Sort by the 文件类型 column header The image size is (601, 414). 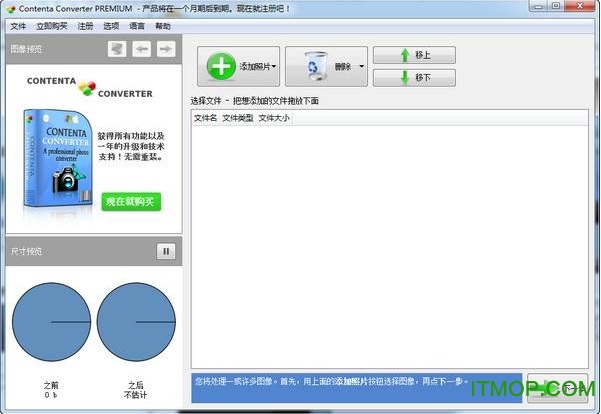click(x=238, y=118)
